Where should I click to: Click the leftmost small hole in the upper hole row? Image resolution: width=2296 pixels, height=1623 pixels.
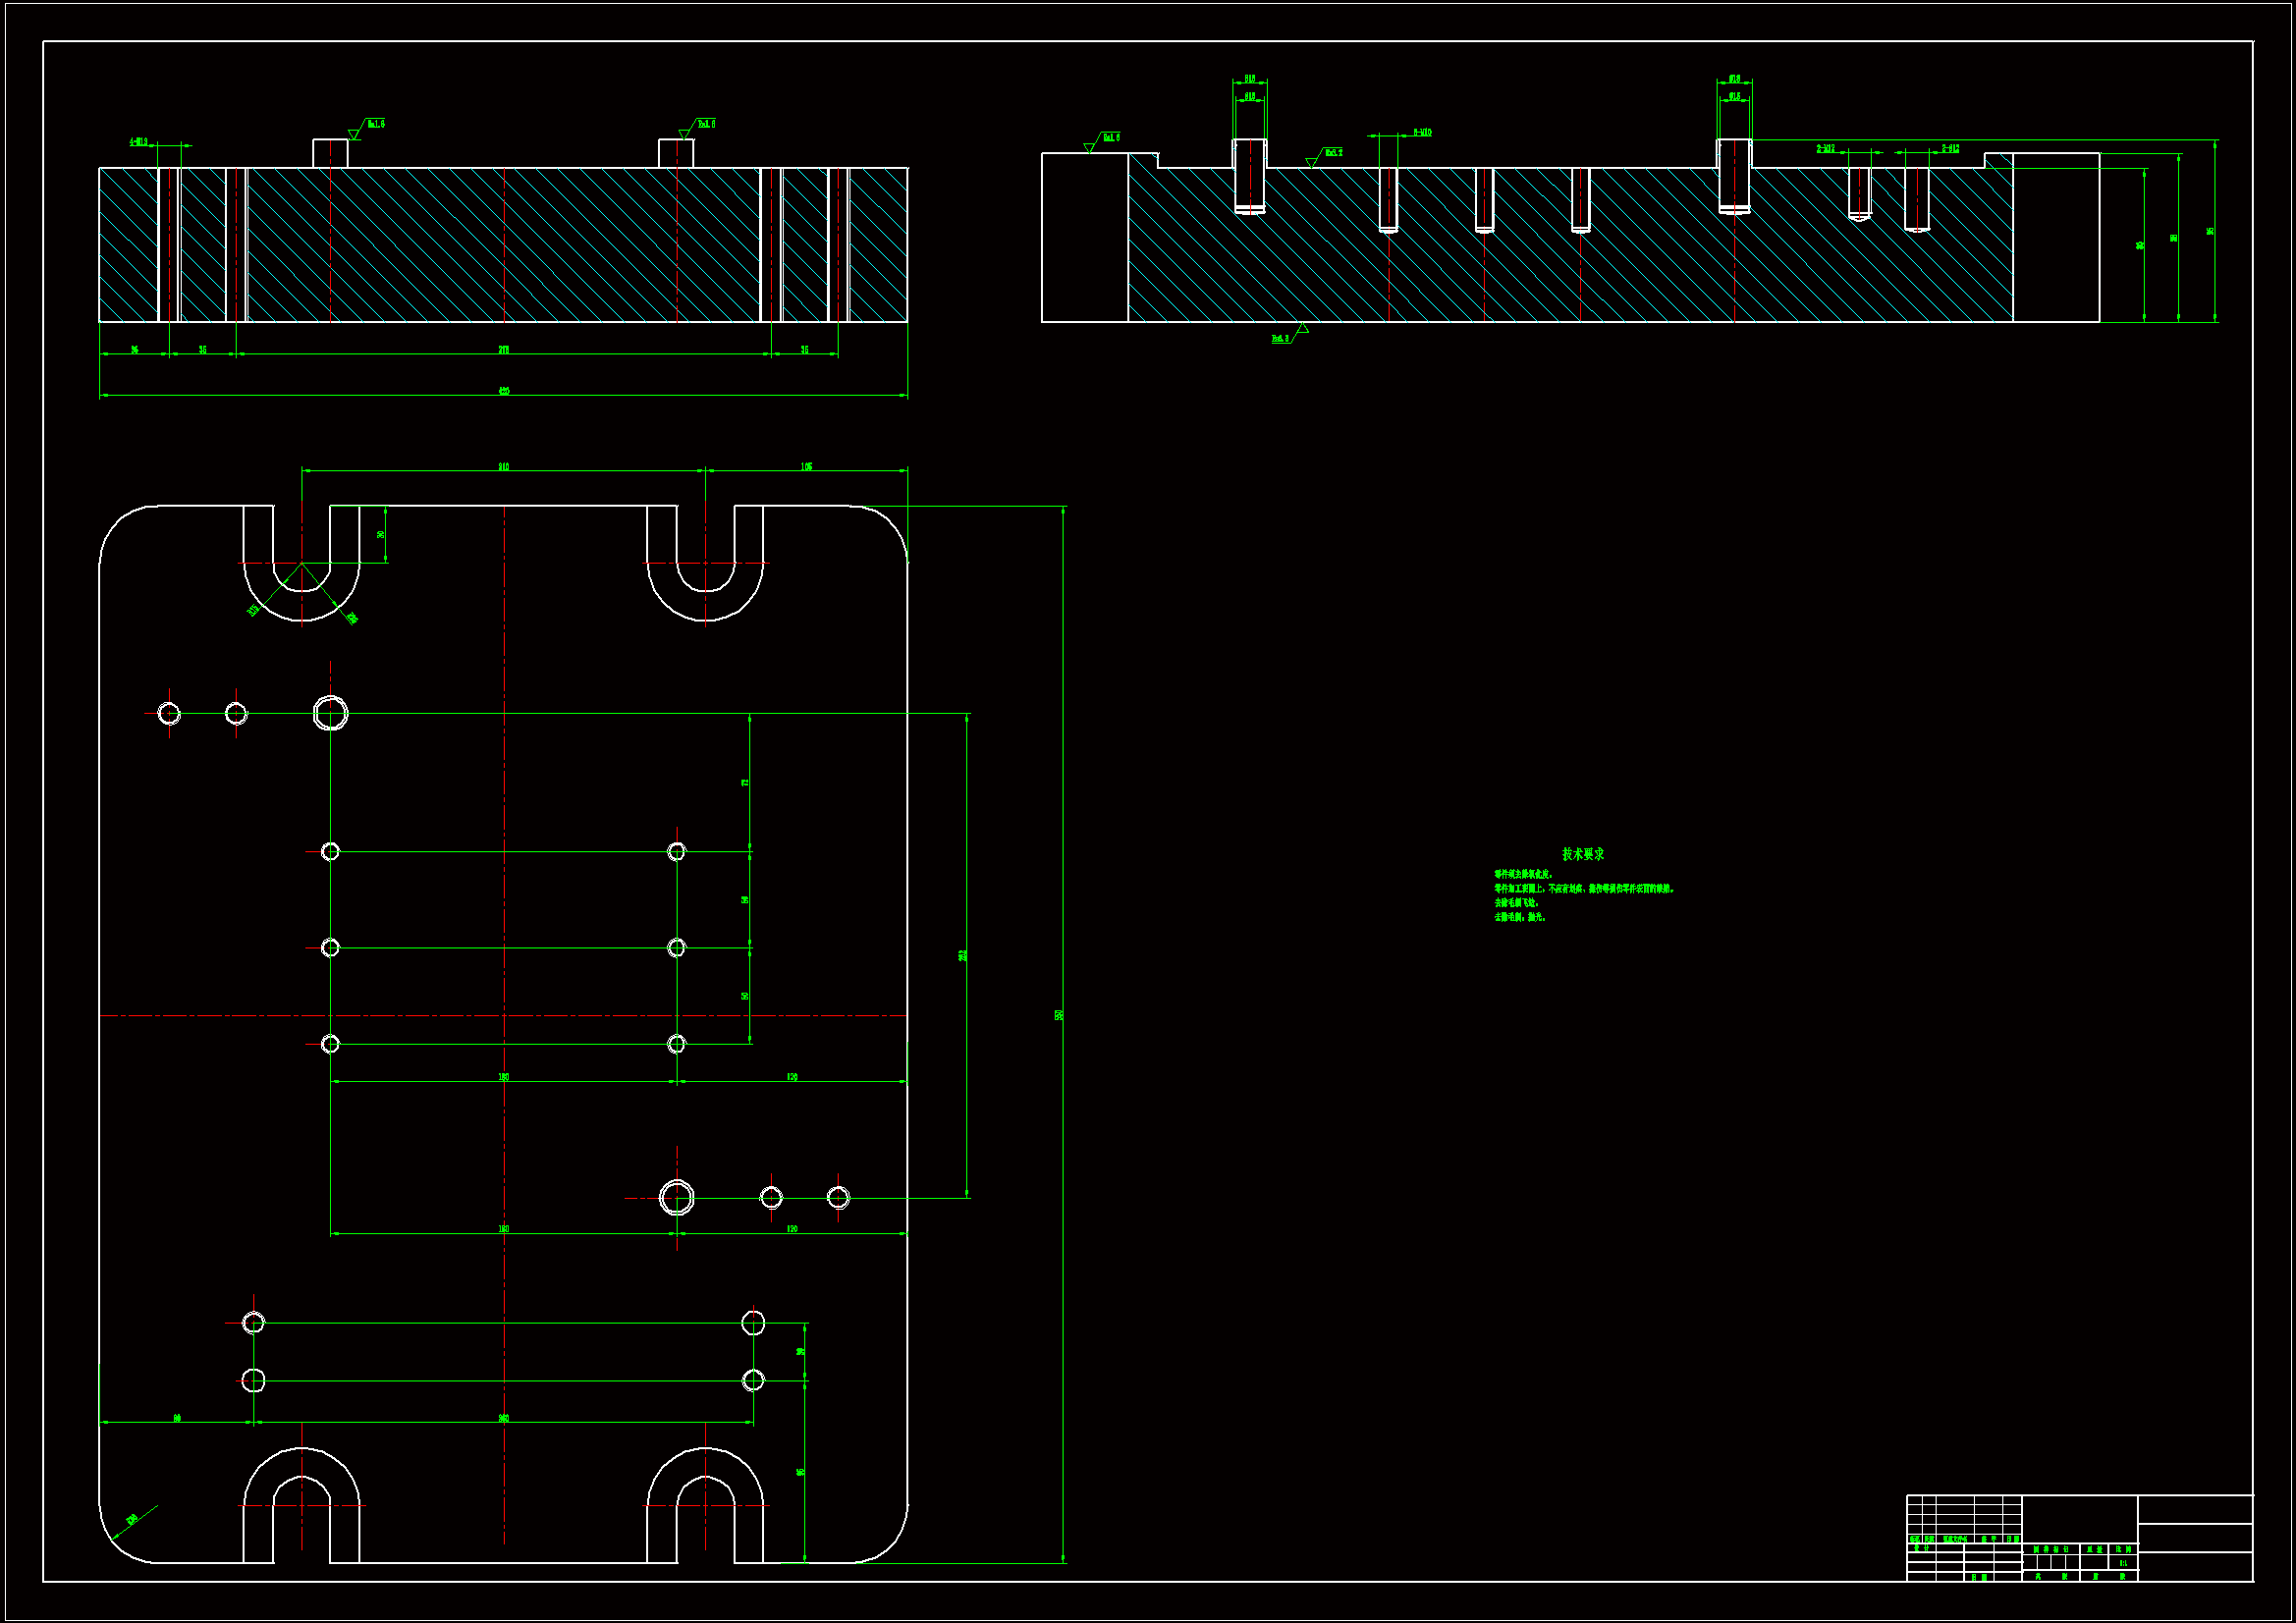pos(169,713)
